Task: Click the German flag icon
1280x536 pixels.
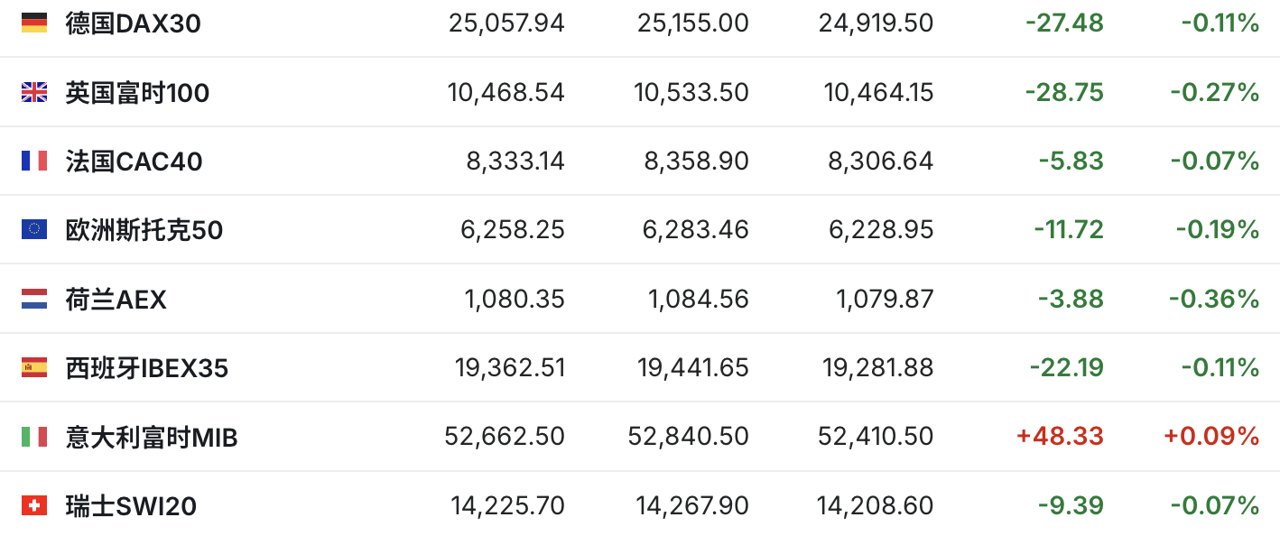Action: (34, 23)
